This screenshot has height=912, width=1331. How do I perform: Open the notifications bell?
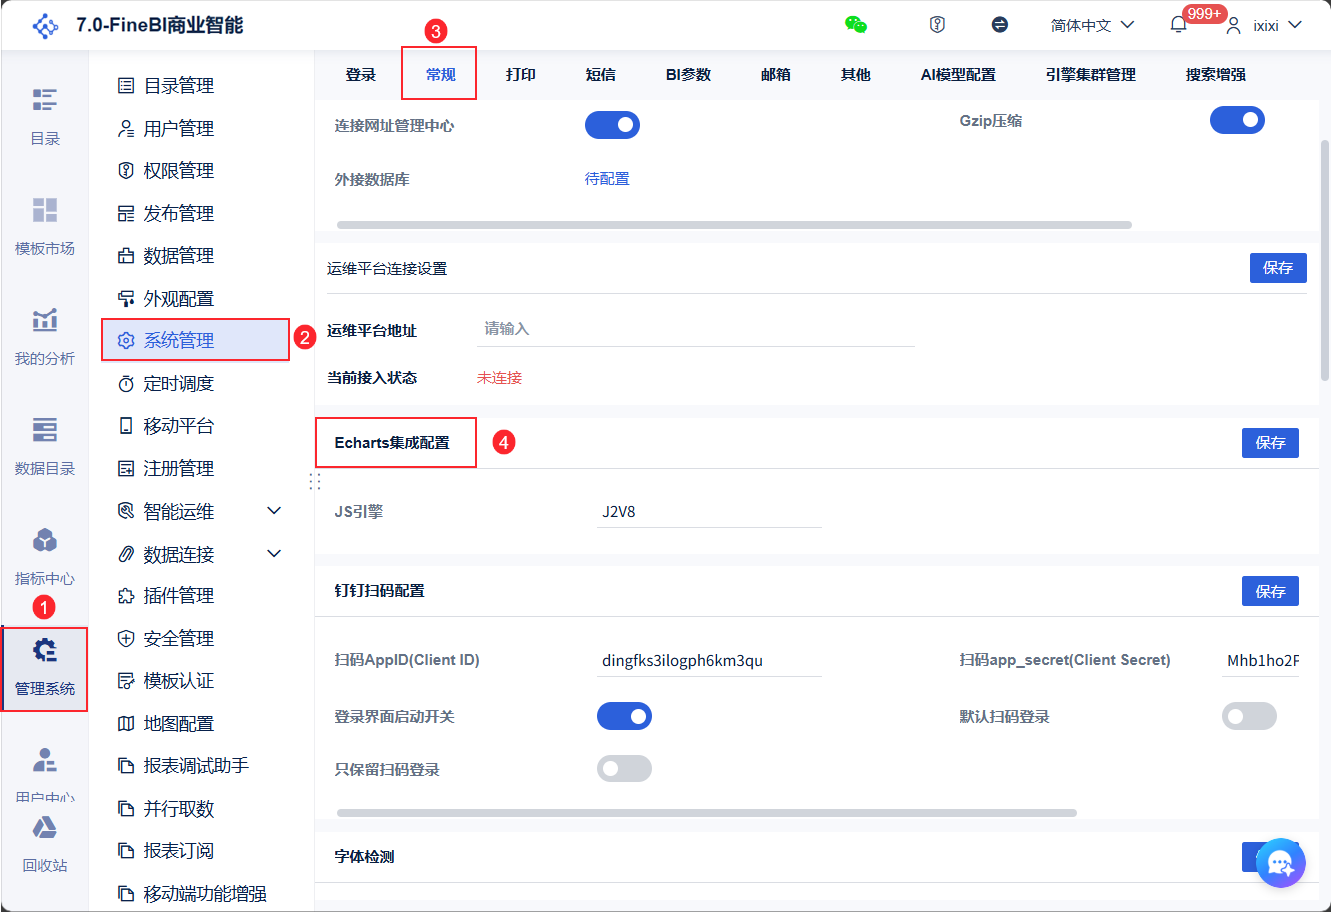point(1179,25)
